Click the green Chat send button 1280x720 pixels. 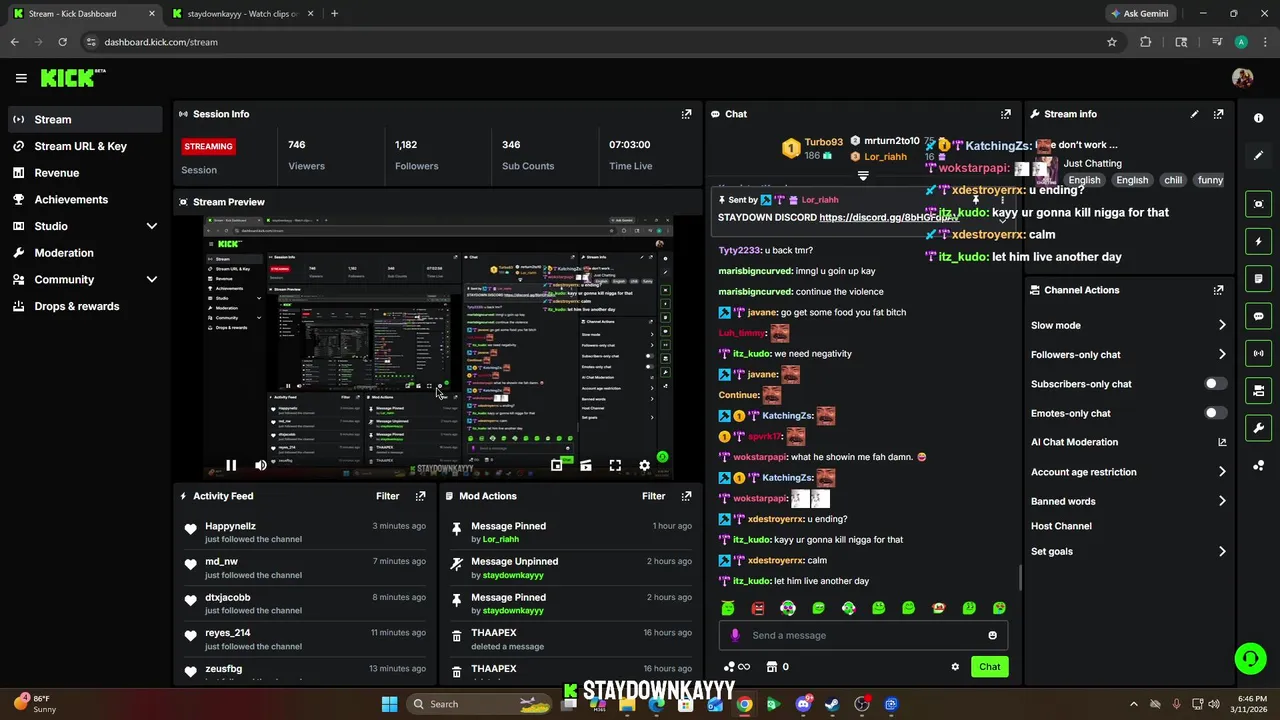pyautogui.click(x=989, y=667)
